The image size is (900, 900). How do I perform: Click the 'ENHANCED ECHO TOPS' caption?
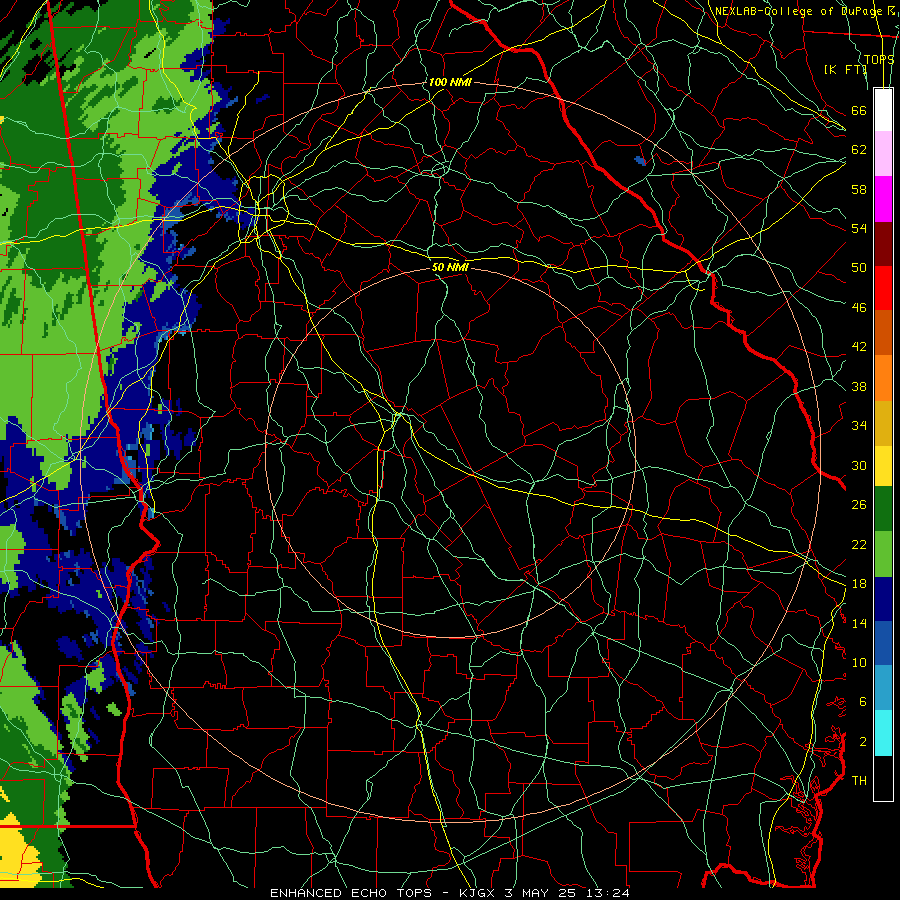pos(354,893)
